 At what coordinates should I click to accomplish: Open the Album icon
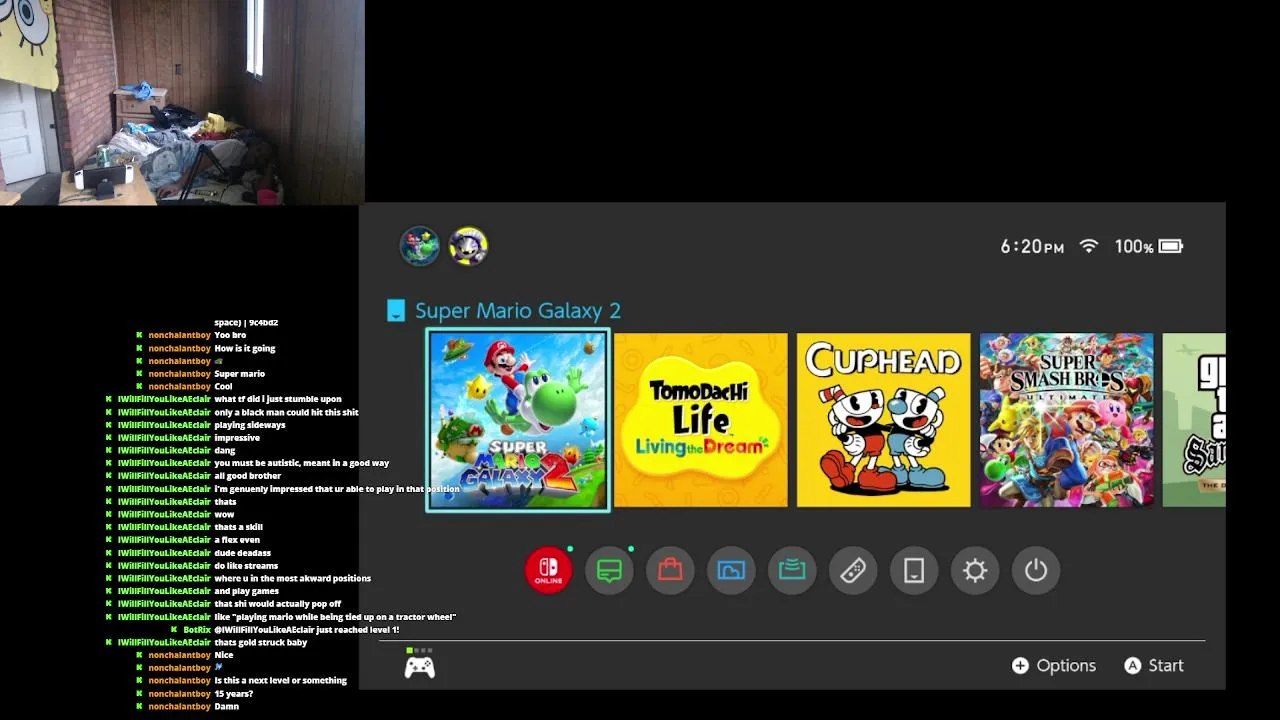pyautogui.click(x=731, y=570)
